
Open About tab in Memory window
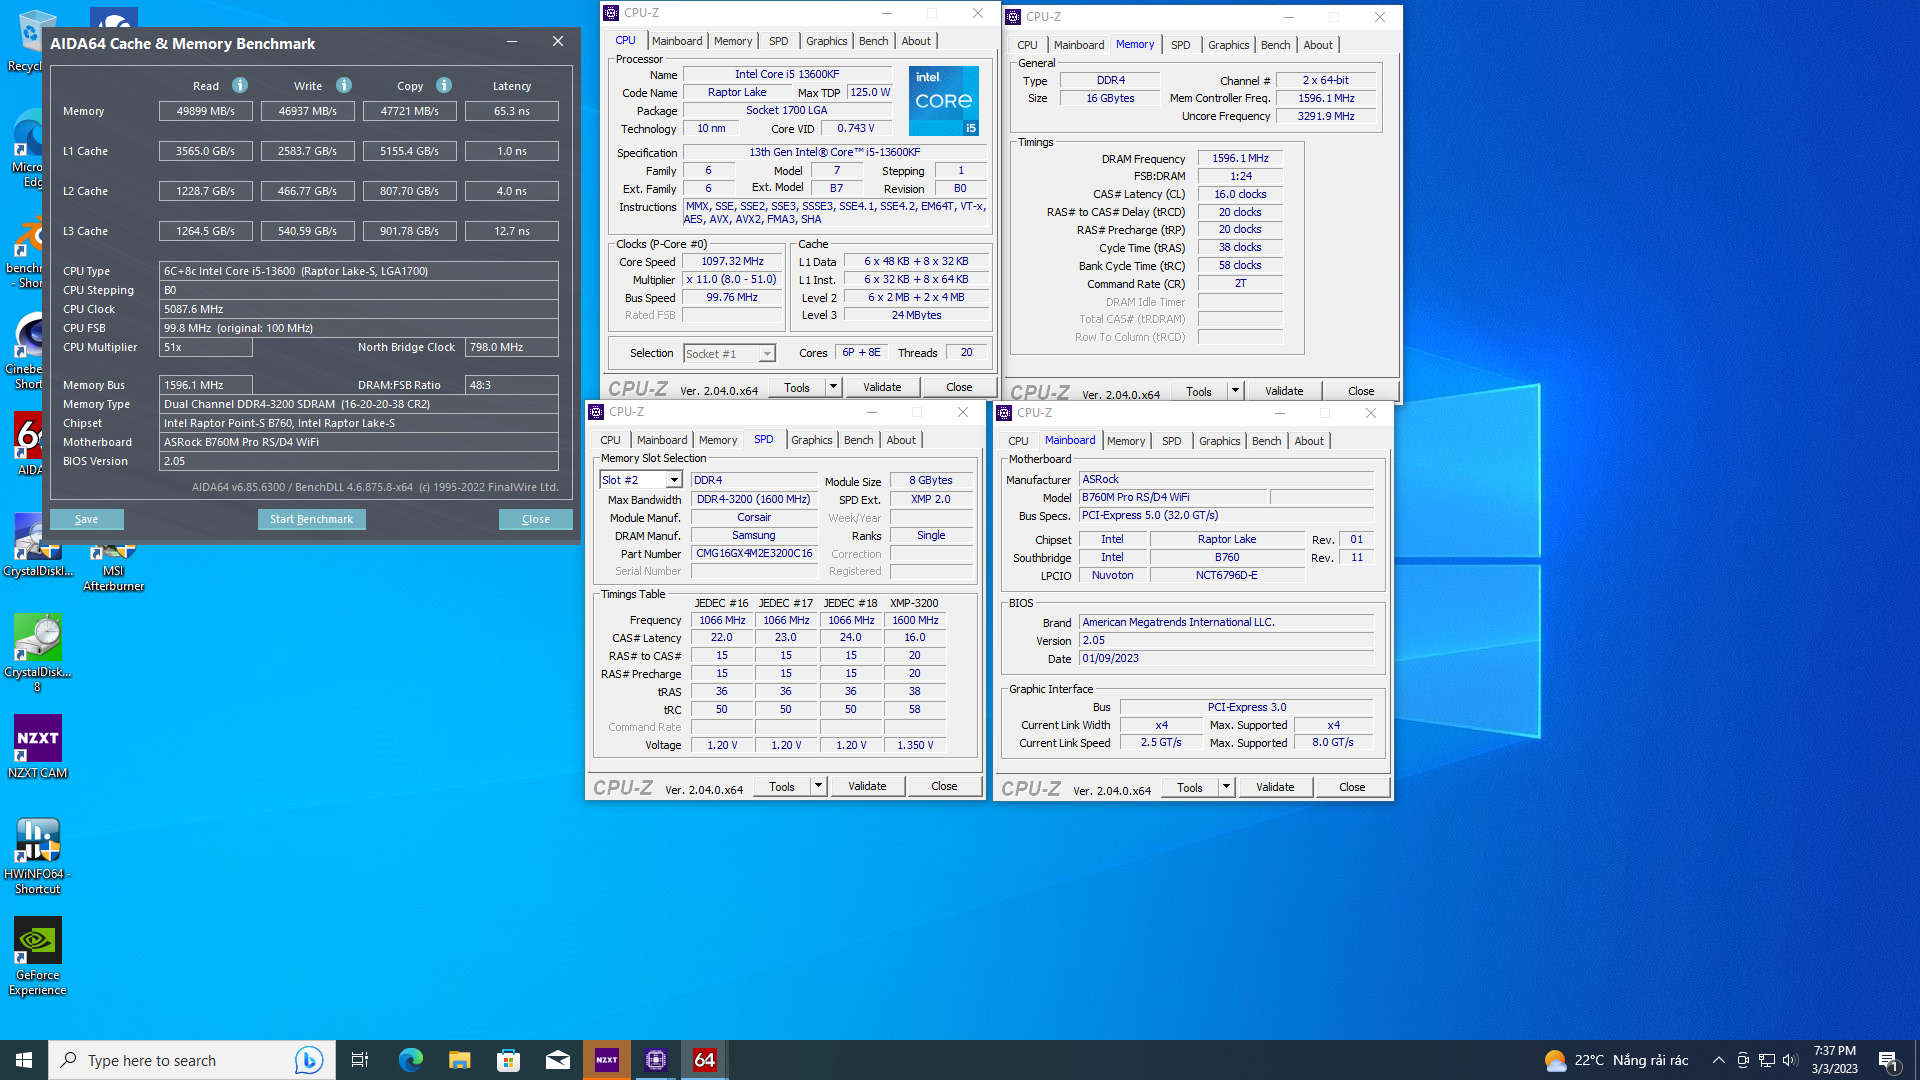coord(1317,45)
